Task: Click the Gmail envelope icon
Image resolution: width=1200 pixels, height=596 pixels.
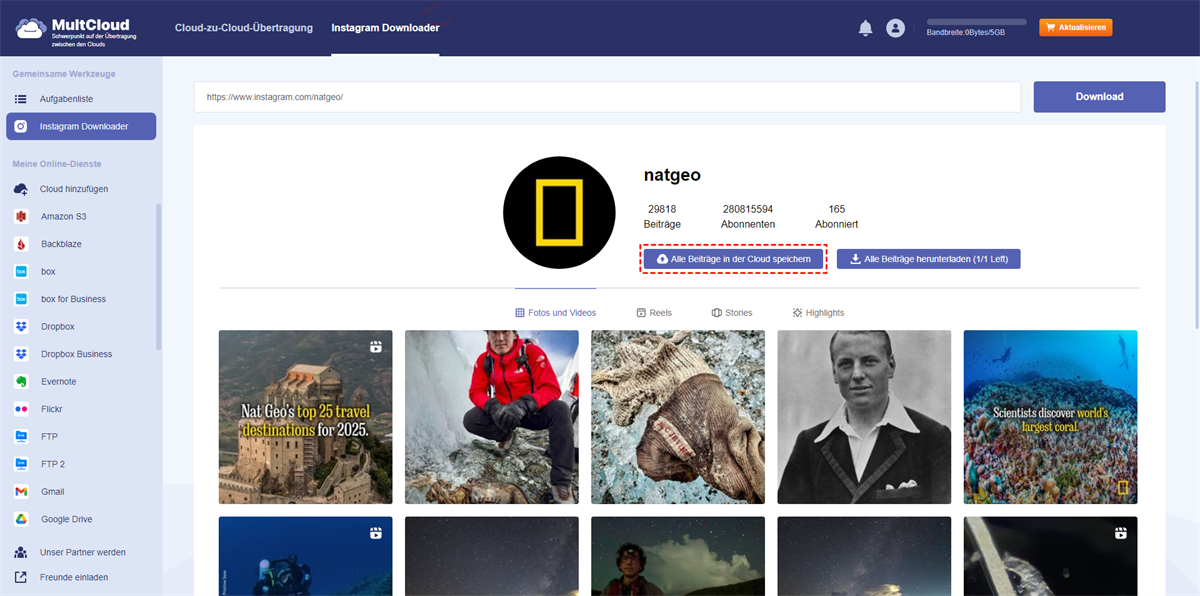Action: coord(21,492)
